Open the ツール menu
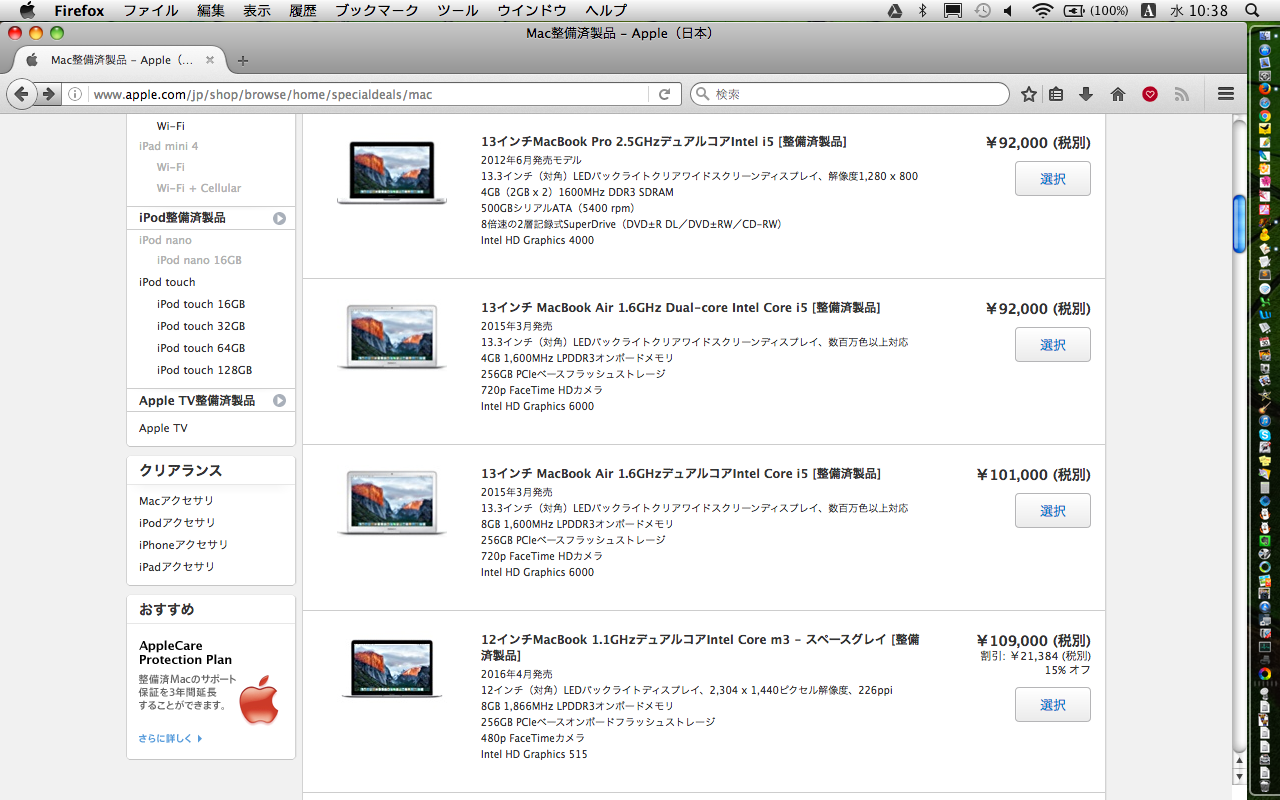Screen dimensions: 1280x800 (x=458, y=11)
